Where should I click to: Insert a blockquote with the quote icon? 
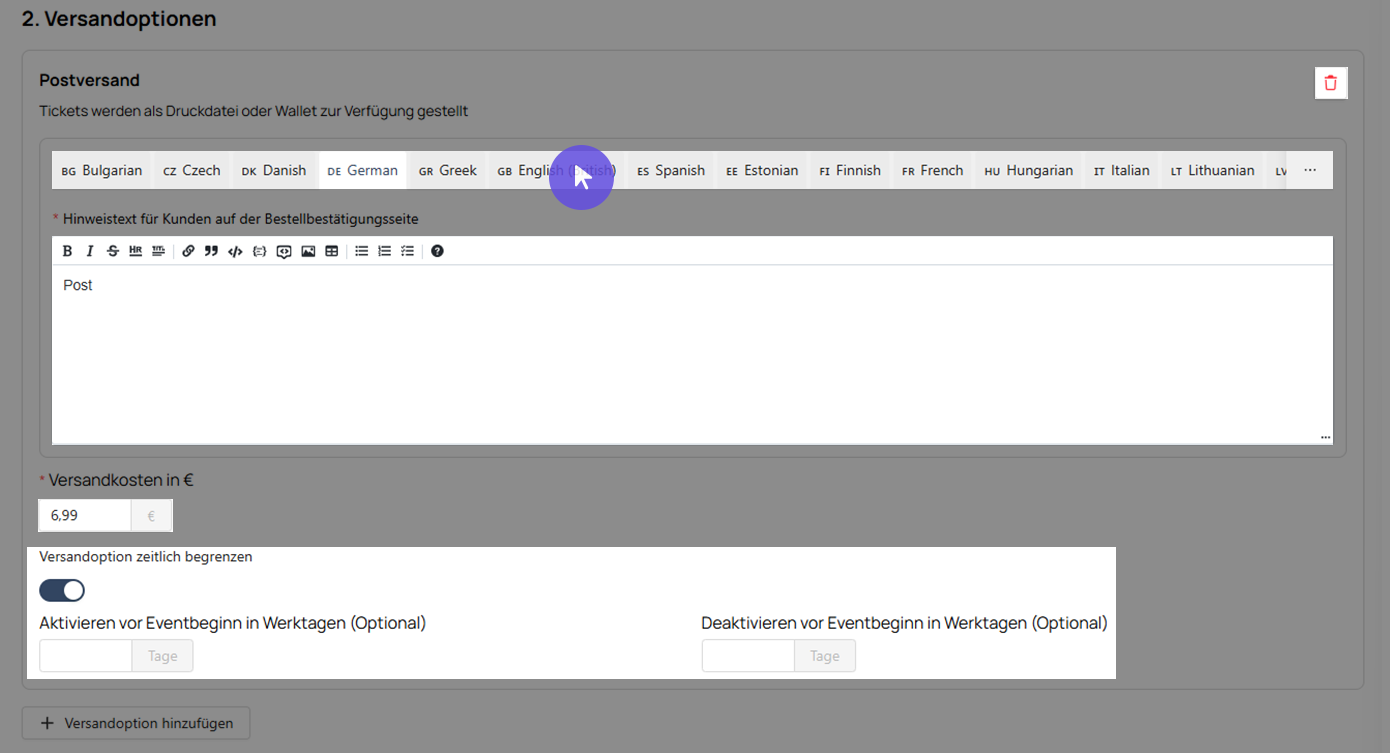click(211, 251)
